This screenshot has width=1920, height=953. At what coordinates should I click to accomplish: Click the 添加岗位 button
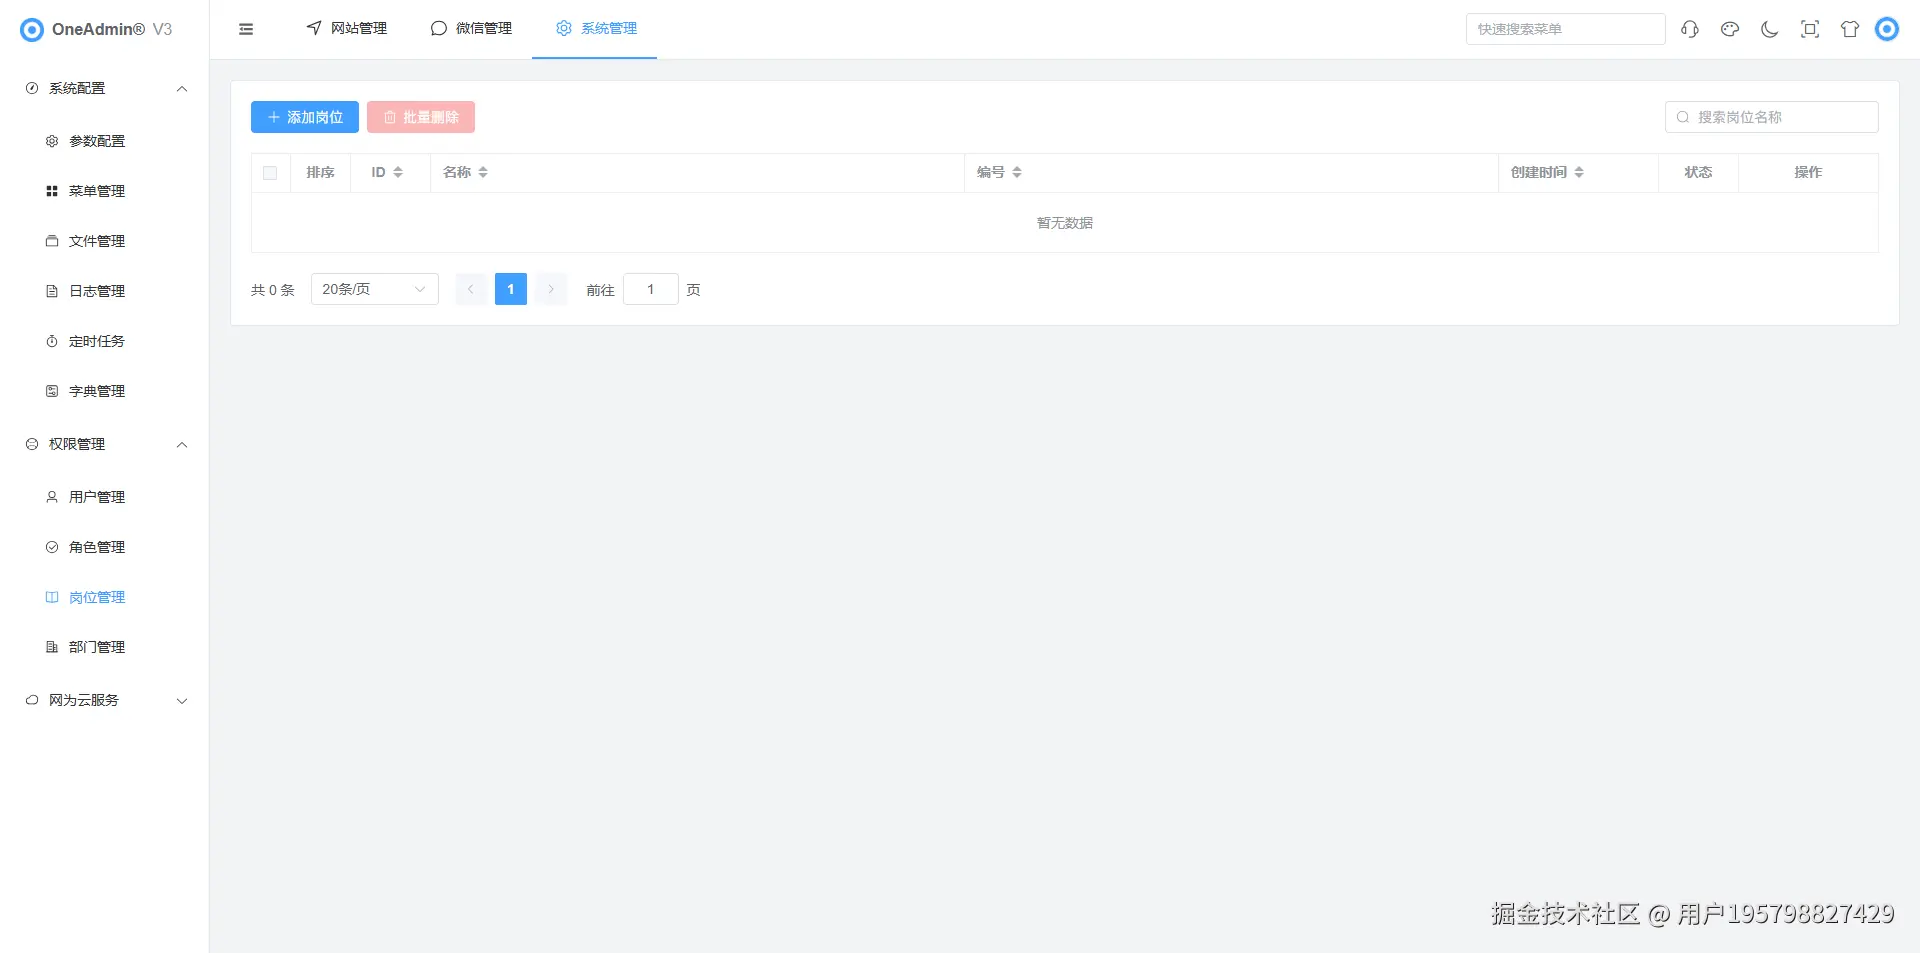[304, 117]
